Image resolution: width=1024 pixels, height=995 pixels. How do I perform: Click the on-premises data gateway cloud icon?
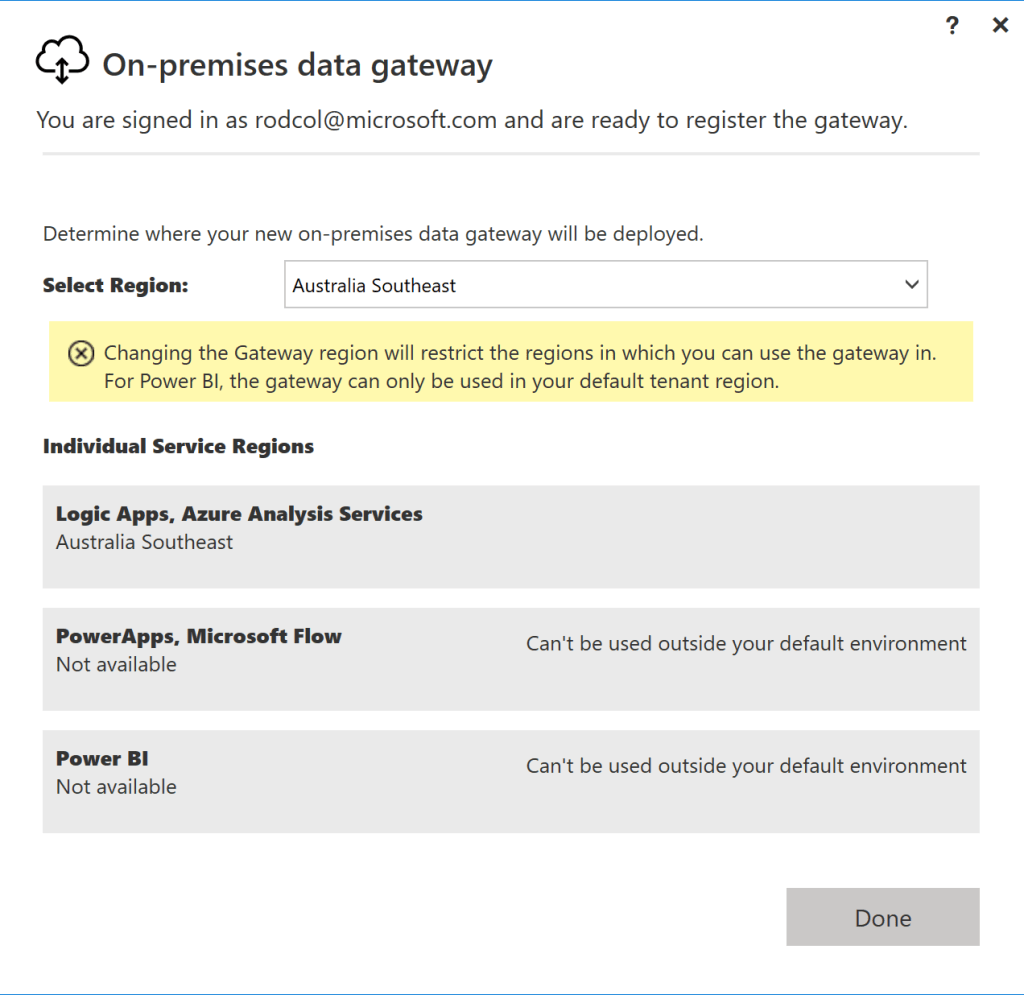61,61
